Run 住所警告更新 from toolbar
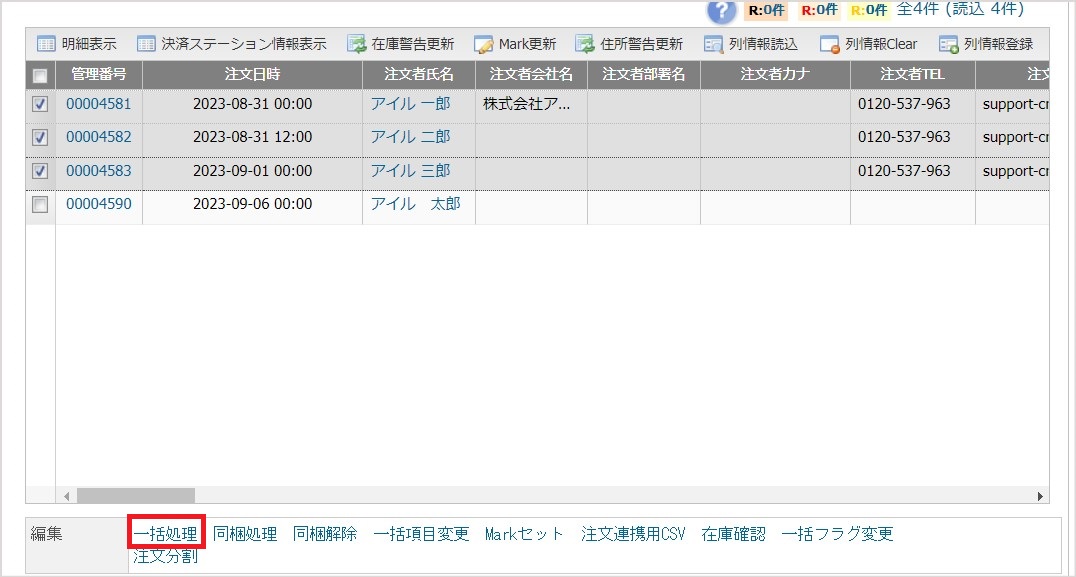The width and height of the screenshot is (1076, 577). 629,44
